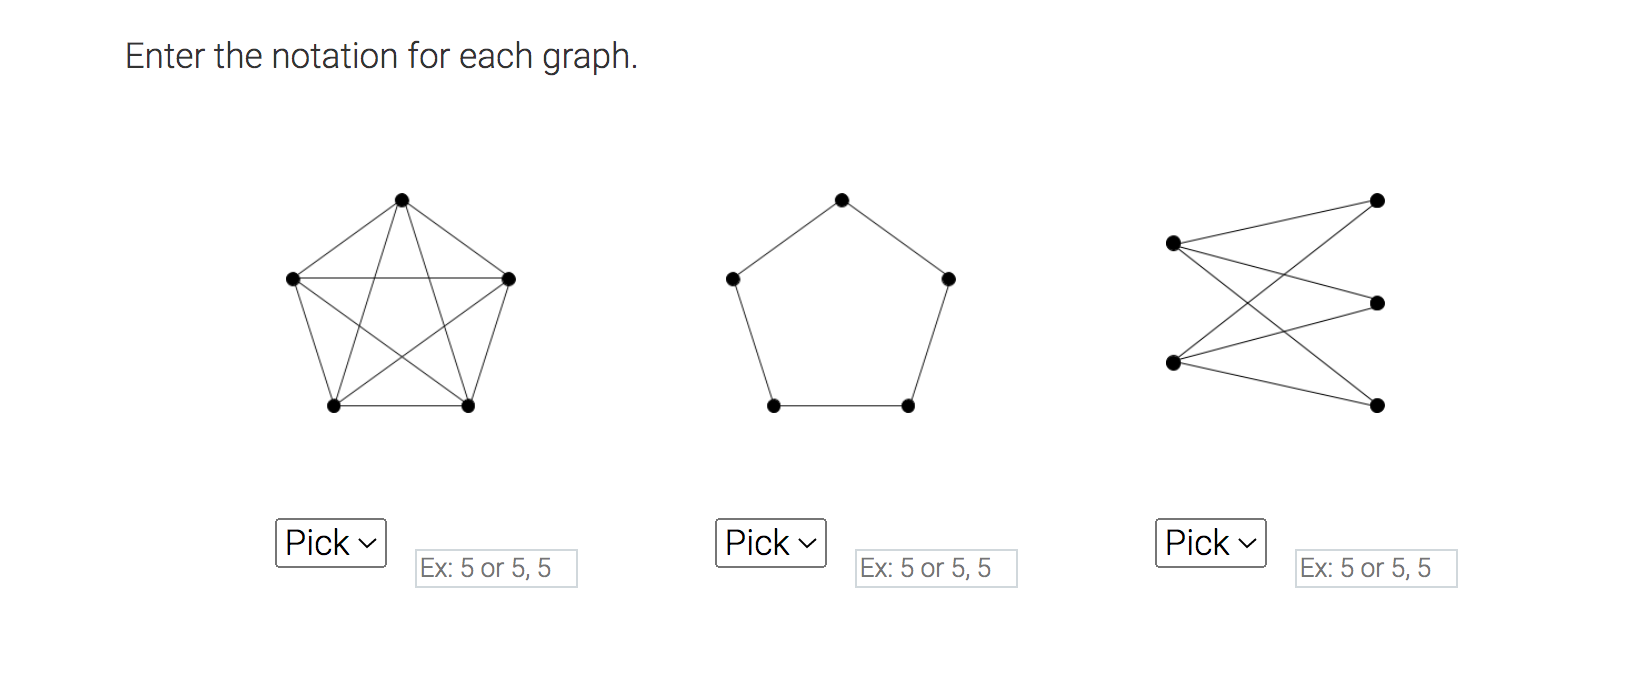Select the top vertex of the complete graph
The height and width of the screenshot is (688, 1636).
[402, 198]
